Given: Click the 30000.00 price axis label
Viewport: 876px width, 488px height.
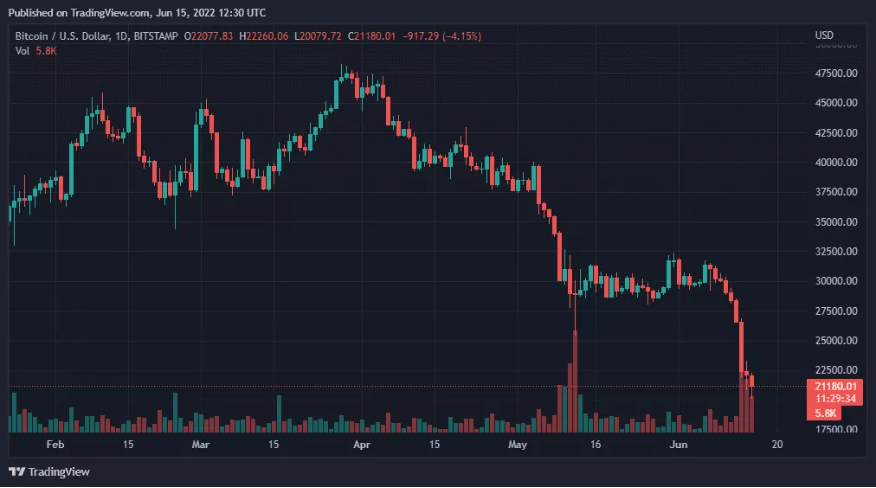Looking at the screenshot, I should pyautogui.click(x=836, y=281).
